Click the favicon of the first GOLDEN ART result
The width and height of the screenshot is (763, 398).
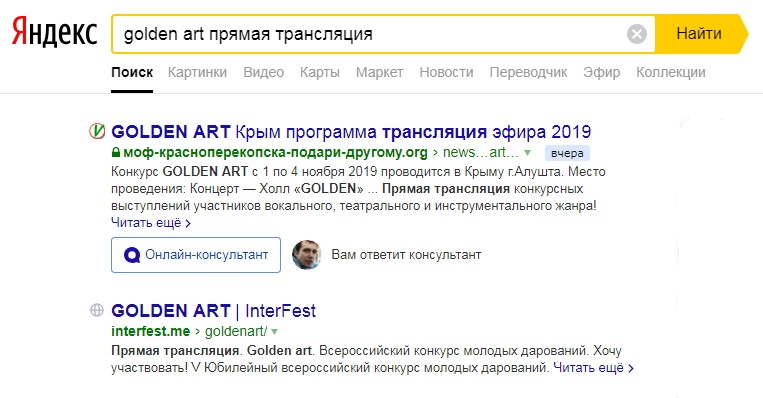[x=97, y=131]
